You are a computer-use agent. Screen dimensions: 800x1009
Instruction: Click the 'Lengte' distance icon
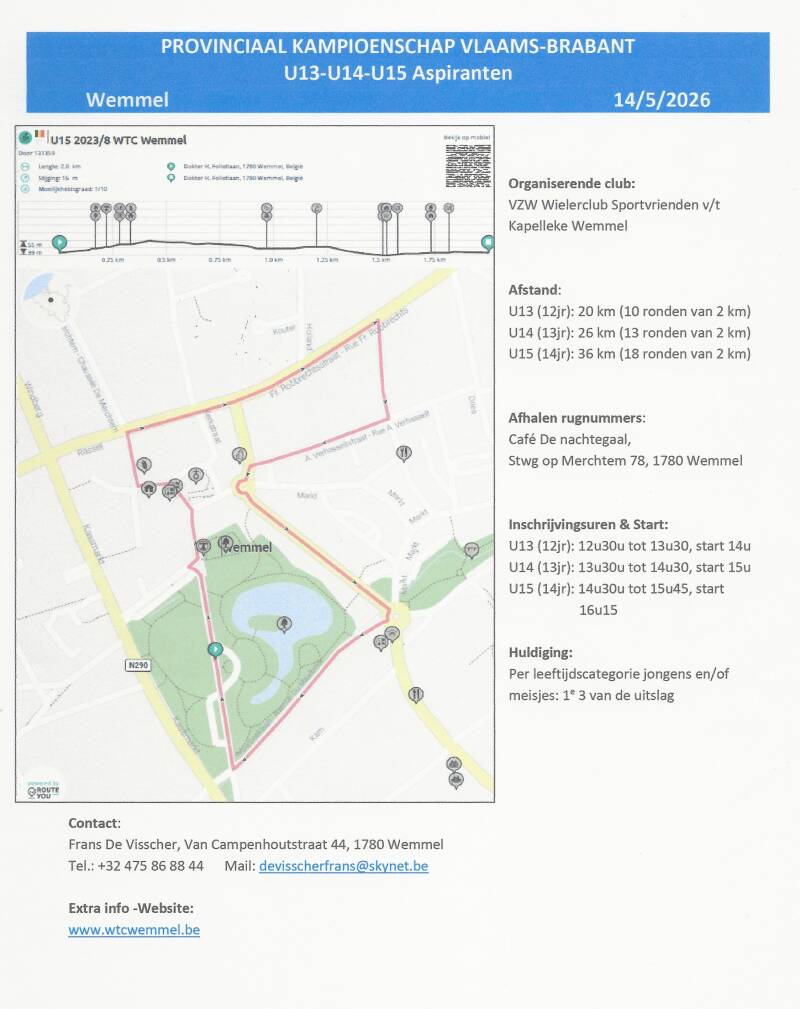(x=25, y=166)
